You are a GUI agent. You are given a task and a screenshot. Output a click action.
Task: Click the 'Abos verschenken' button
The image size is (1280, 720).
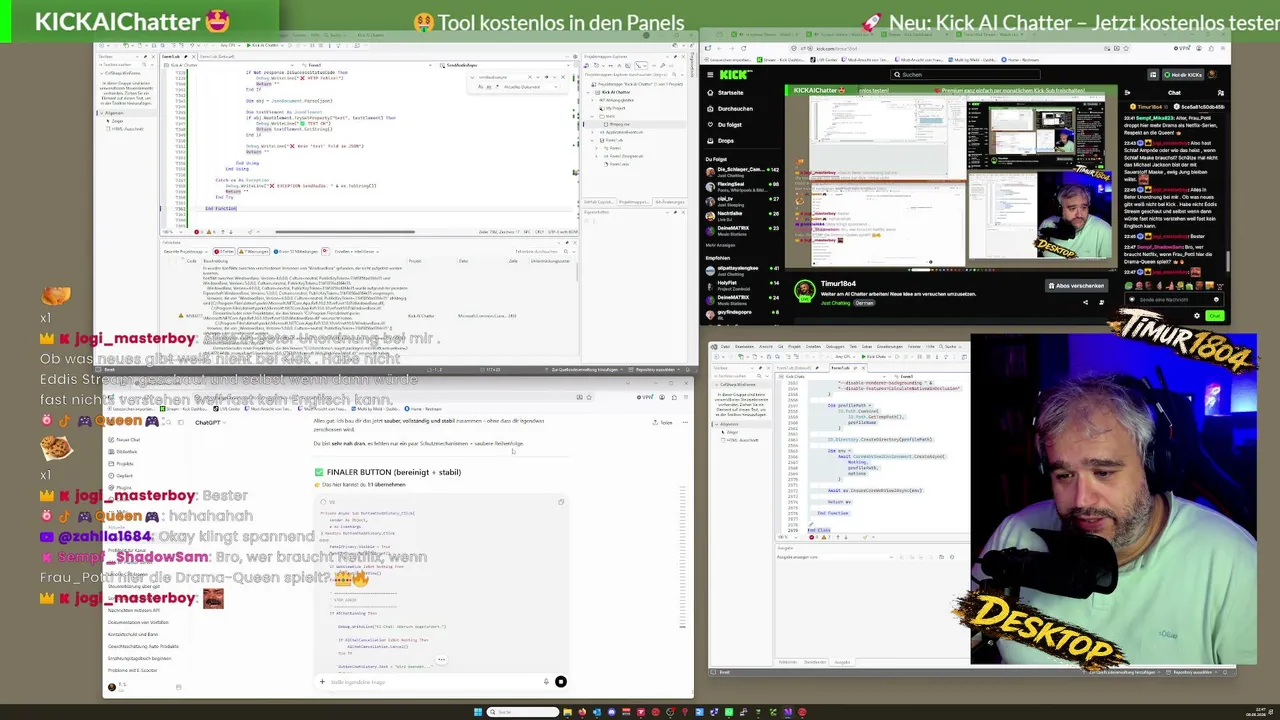click(1078, 285)
